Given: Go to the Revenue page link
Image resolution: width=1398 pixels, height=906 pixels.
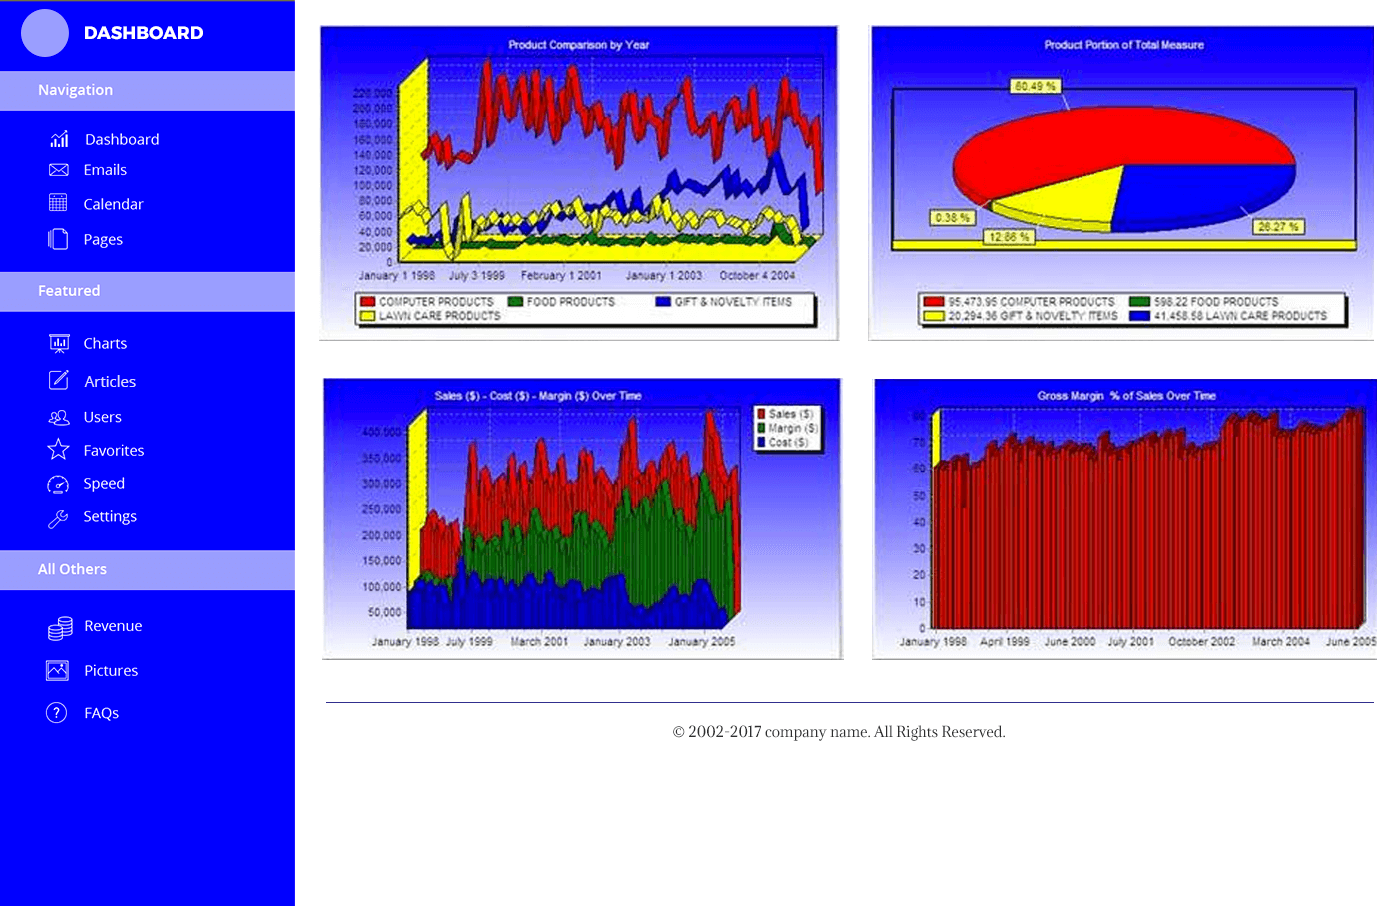Looking at the screenshot, I should (113, 626).
